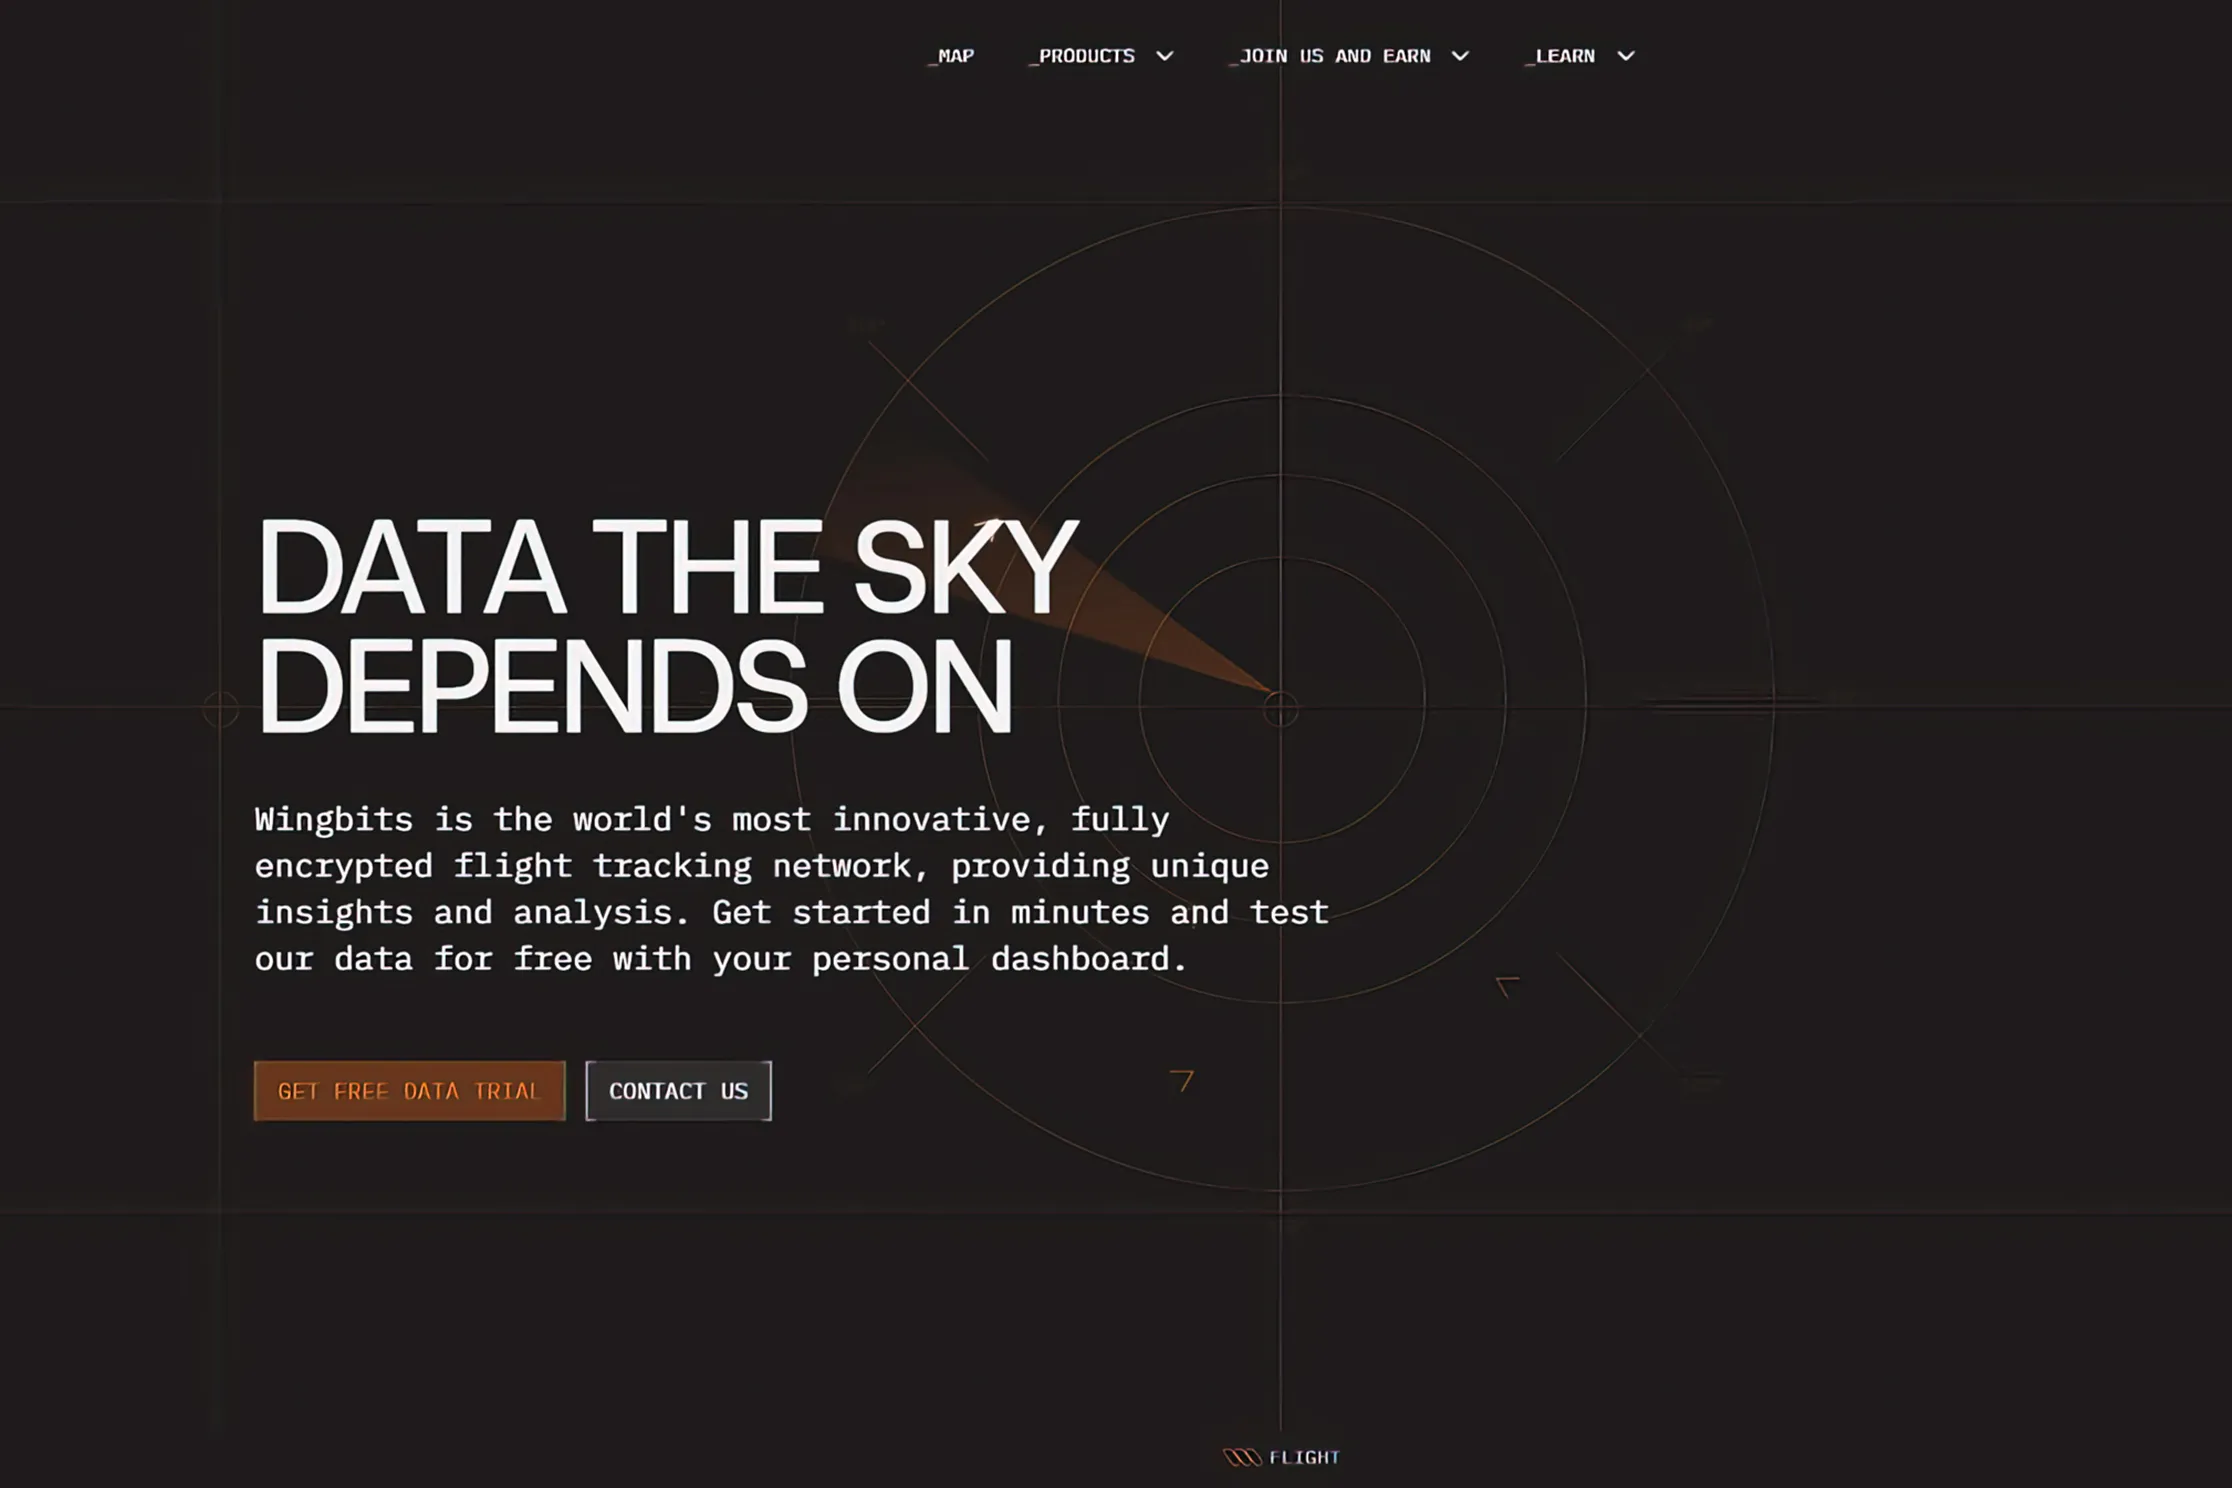
Task: Open the _MAP navigation link
Action: [x=951, y=56]
